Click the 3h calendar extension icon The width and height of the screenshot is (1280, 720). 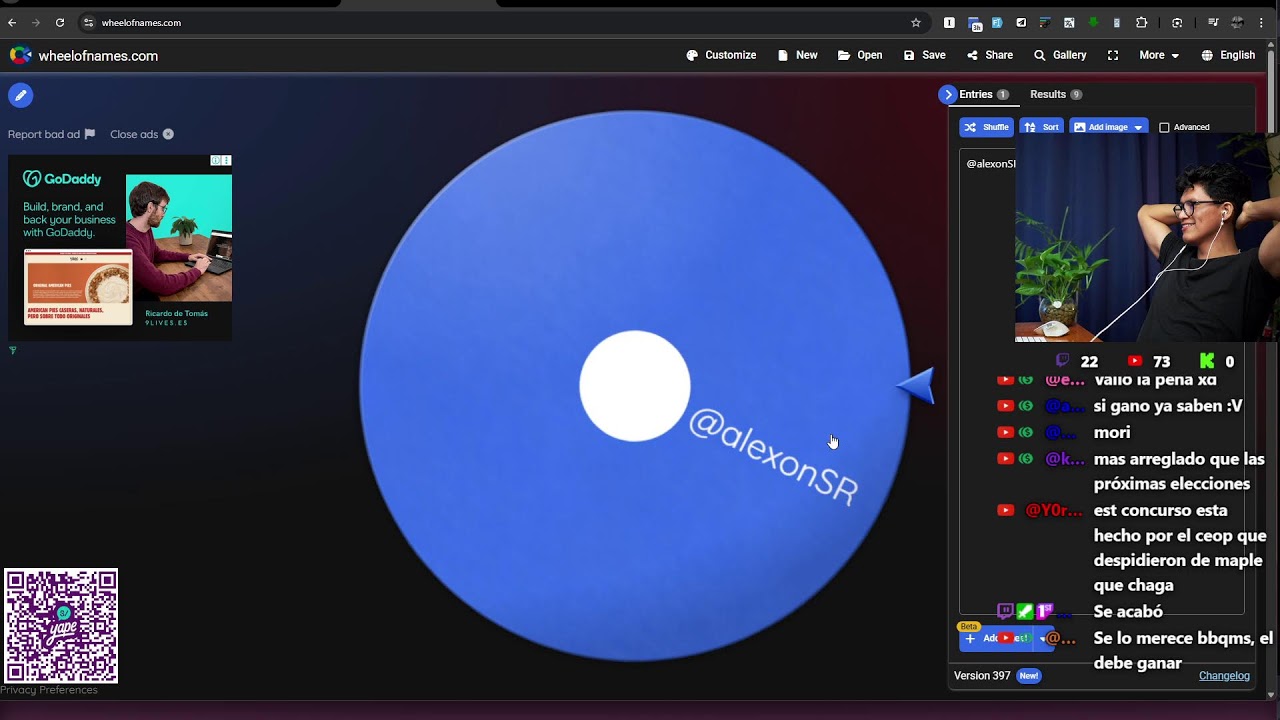(x=973, y=23)
